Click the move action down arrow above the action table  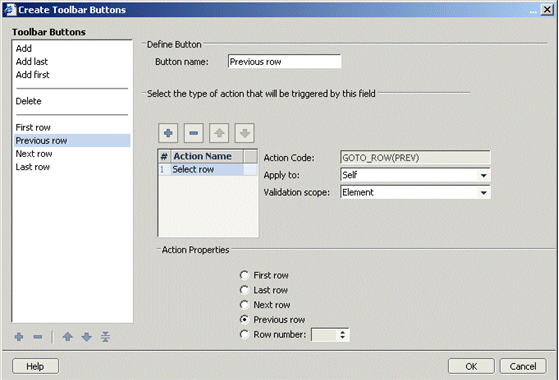(x=245, y=133)
